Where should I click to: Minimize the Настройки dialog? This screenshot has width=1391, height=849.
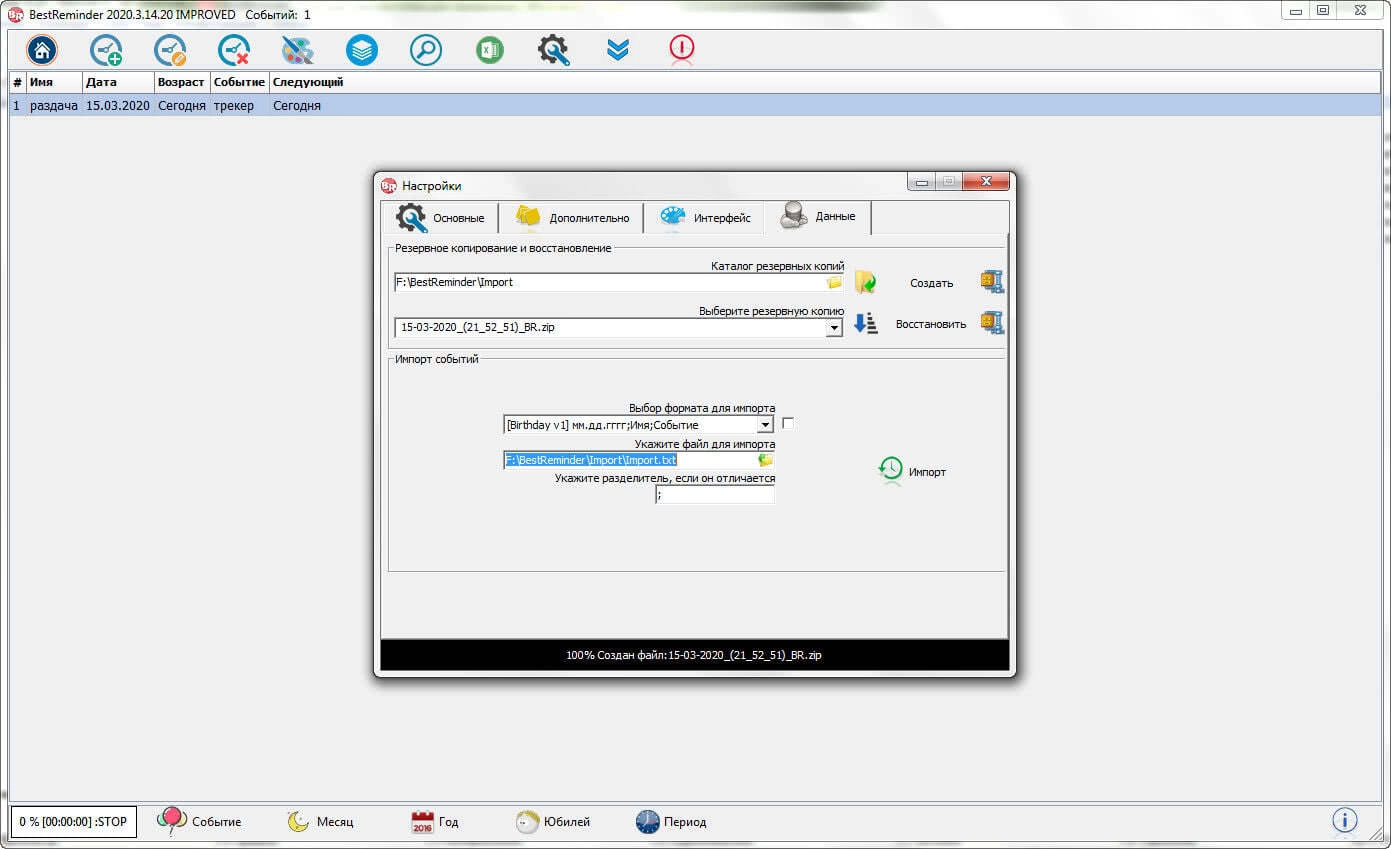[x=921, y=181]
